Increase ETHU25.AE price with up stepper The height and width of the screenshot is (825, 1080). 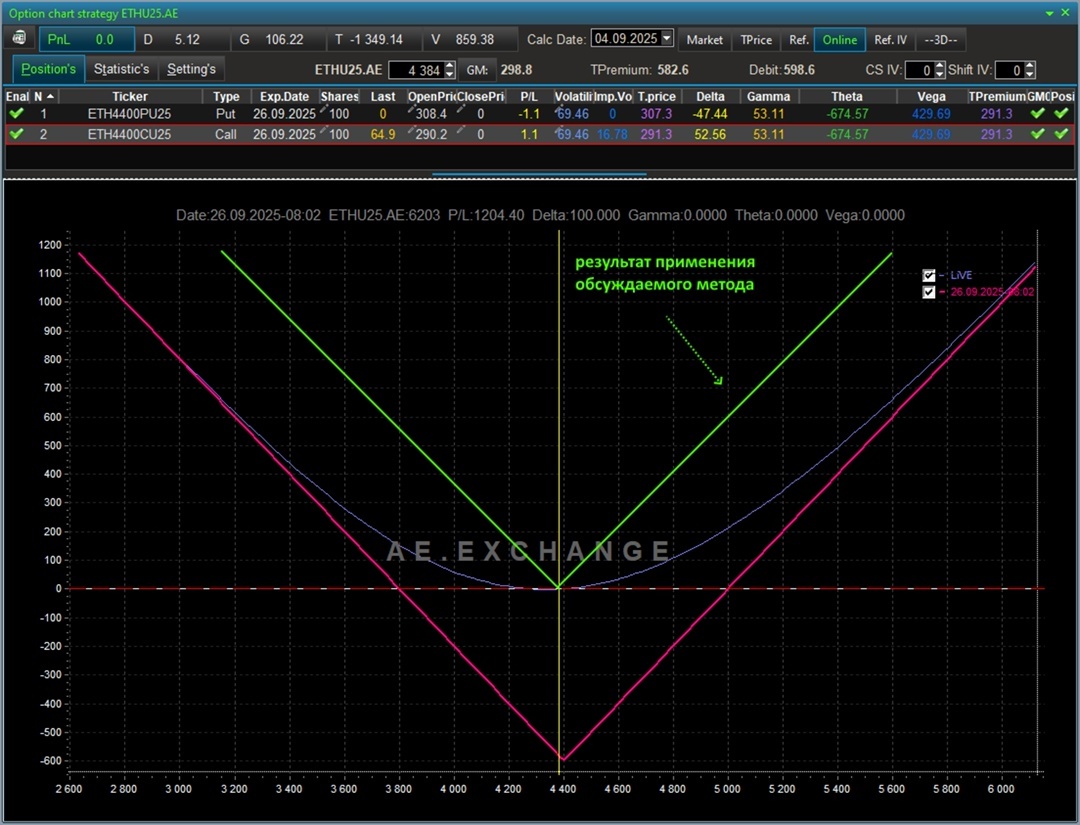(450, 65)
